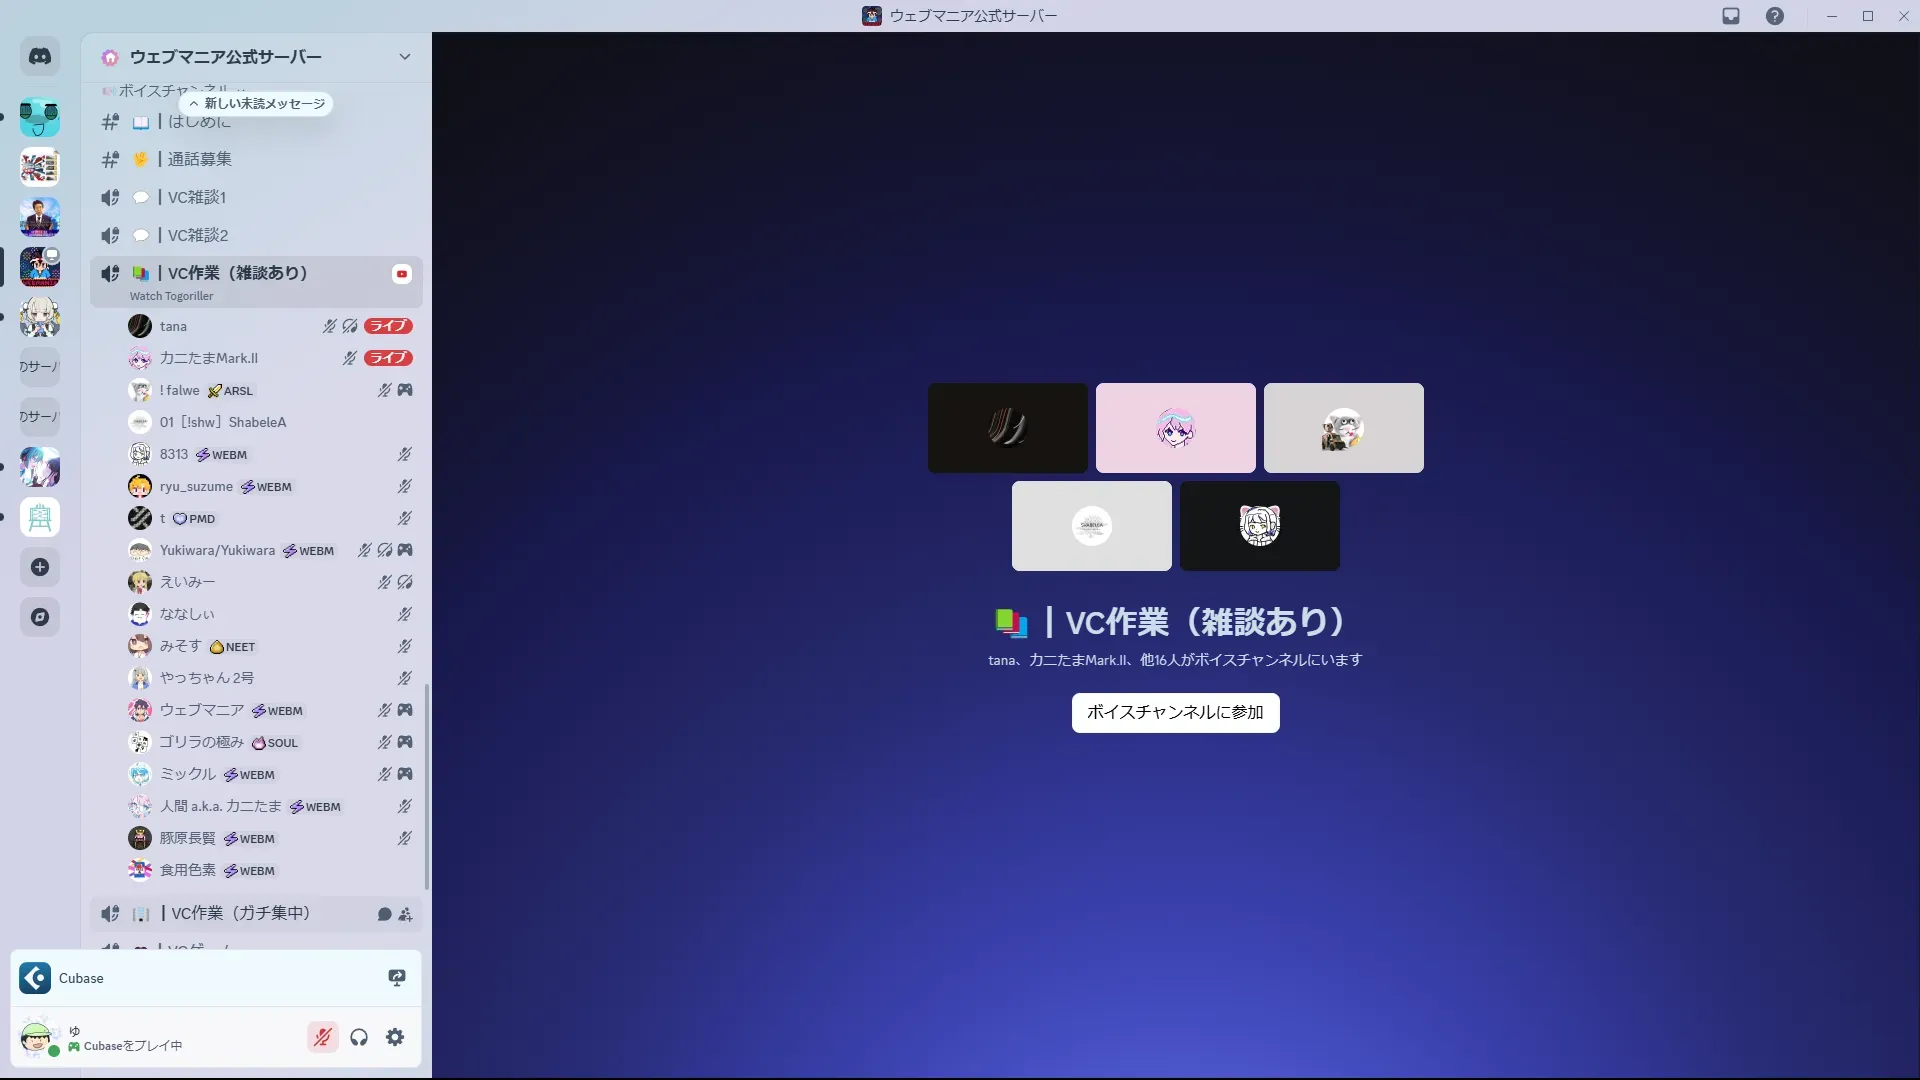This screenshot has height=1080, width=1920.
Task: Click user カニたまMark.II in voice list
Action: 208,358
